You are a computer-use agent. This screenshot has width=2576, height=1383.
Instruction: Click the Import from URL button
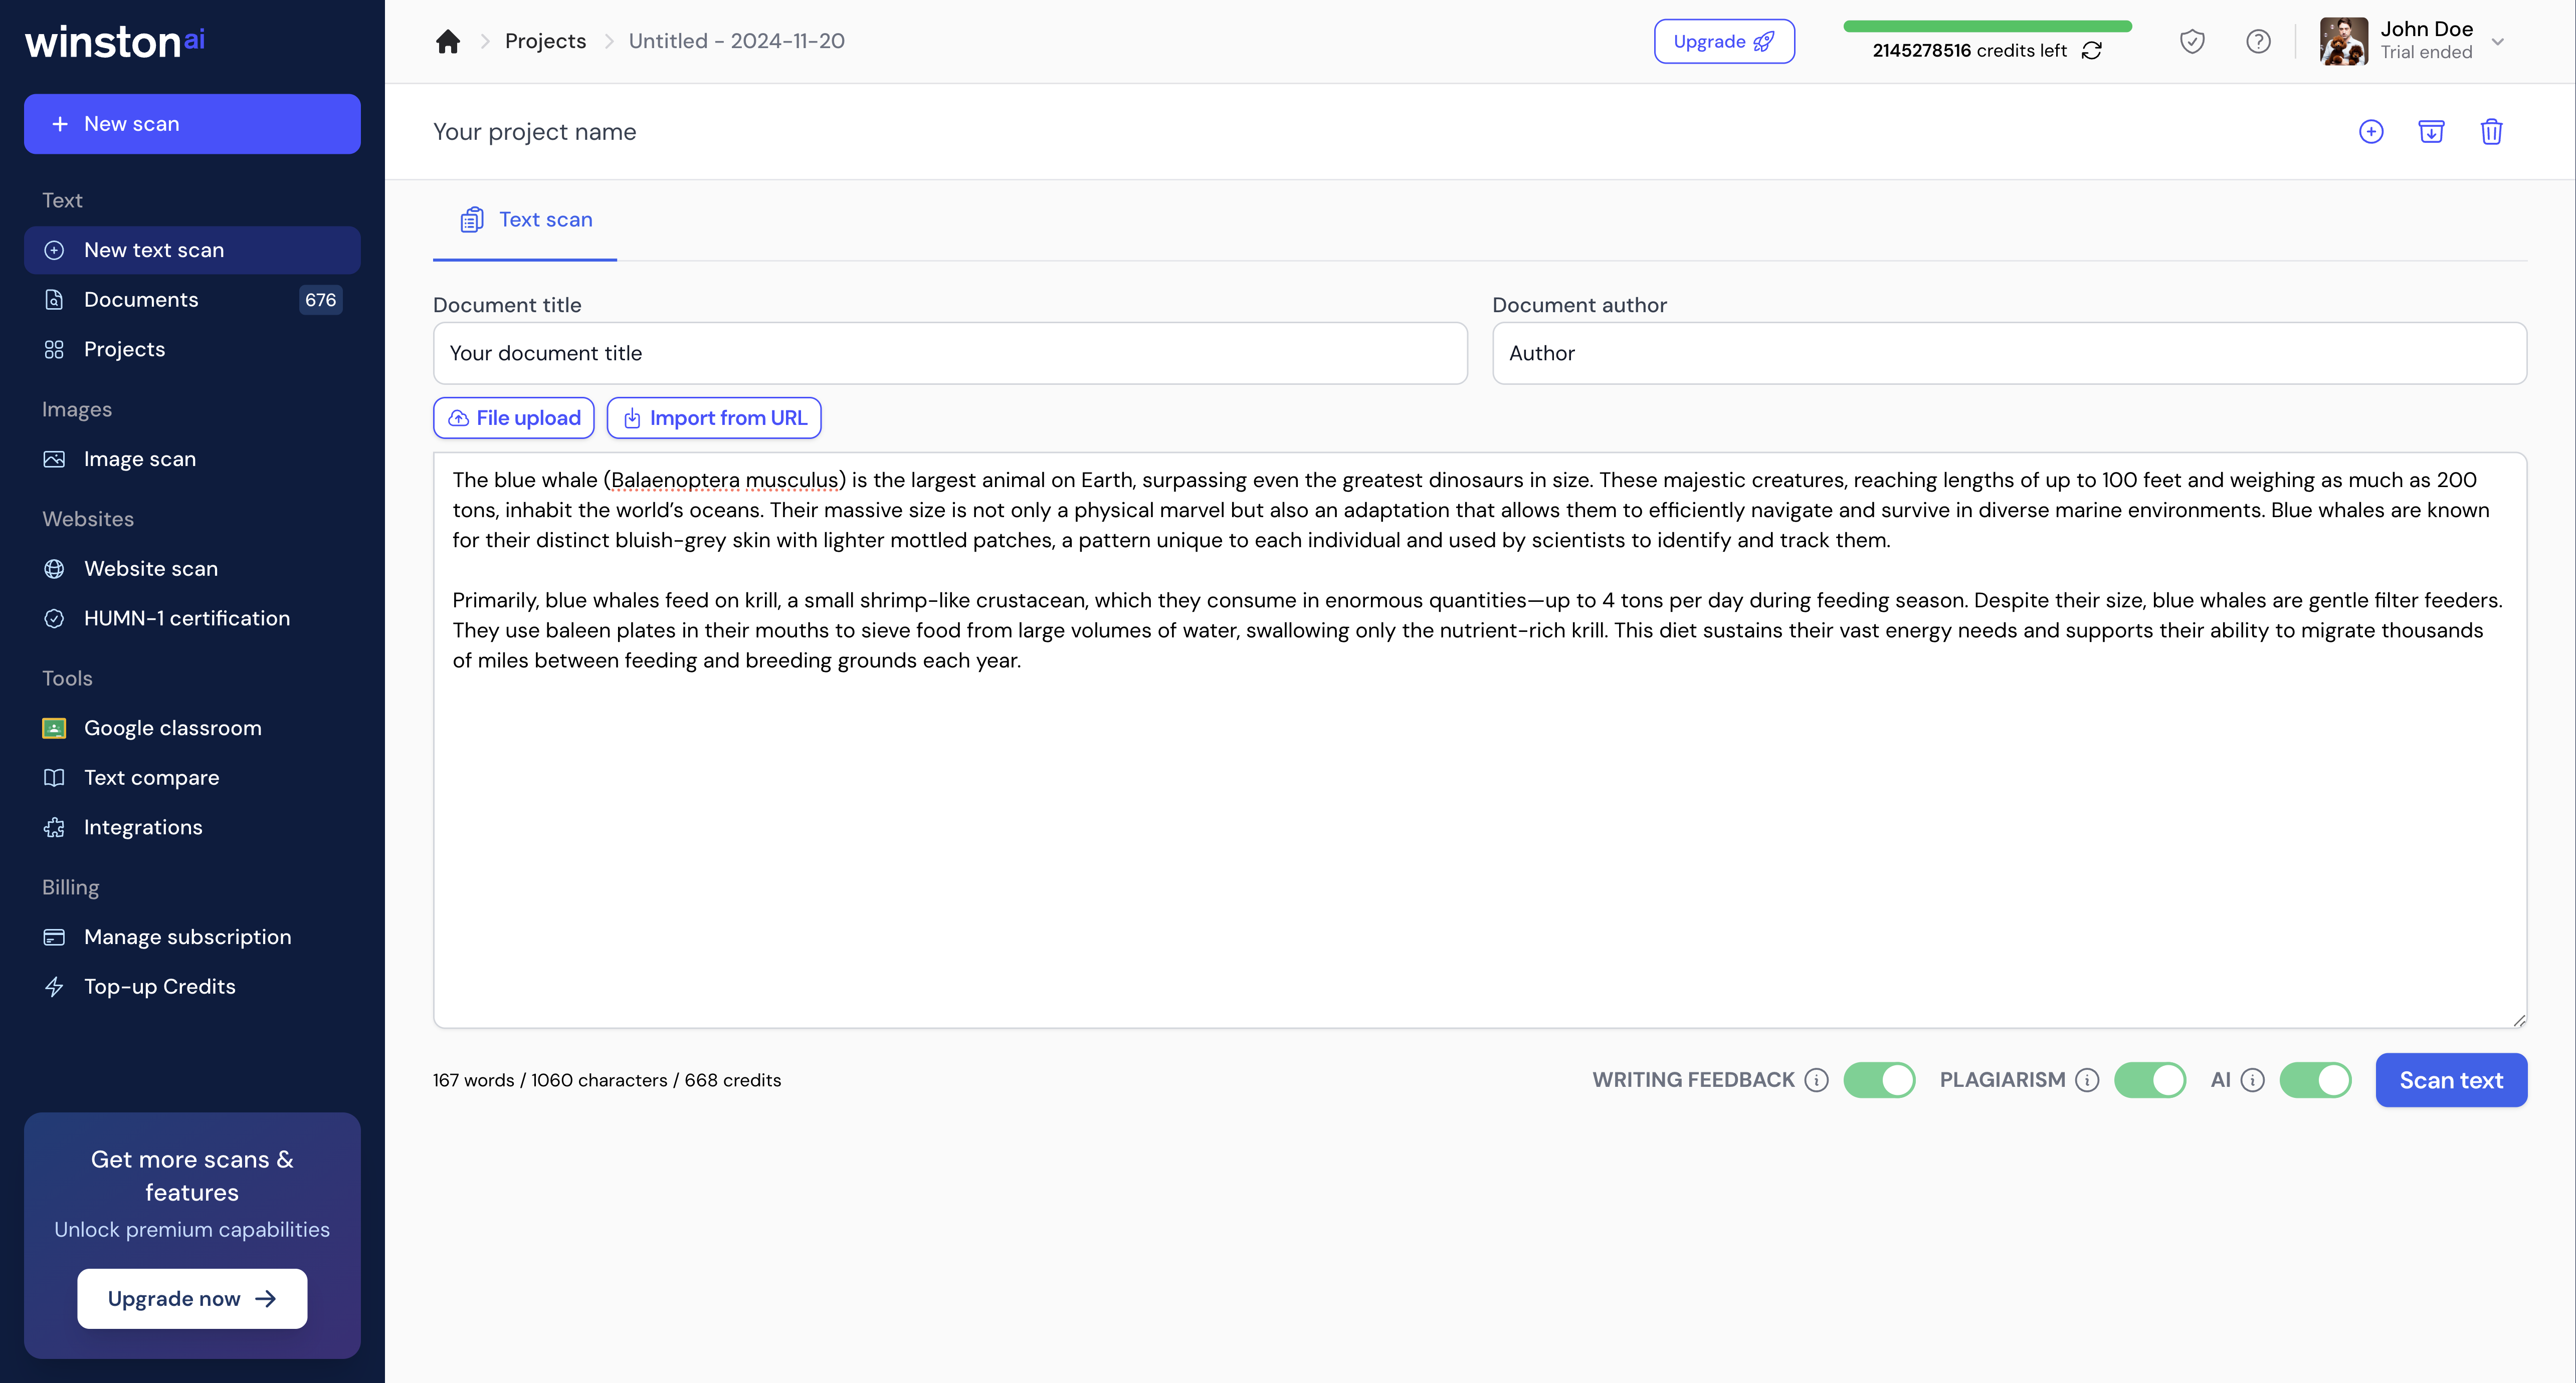click(714, 418)
